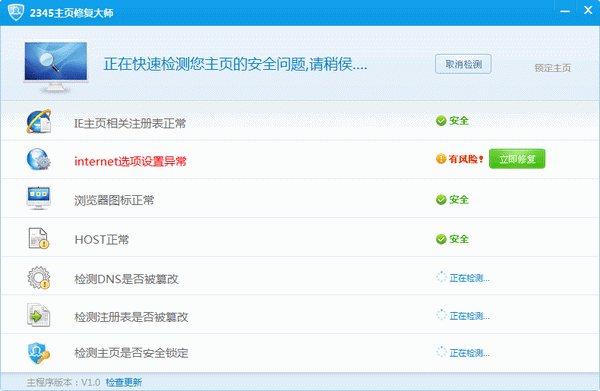Click the 主程序版本：V1.0 label
Image resolution: width=600 pixels, height=391 pixels.
(x=64, y=382)
